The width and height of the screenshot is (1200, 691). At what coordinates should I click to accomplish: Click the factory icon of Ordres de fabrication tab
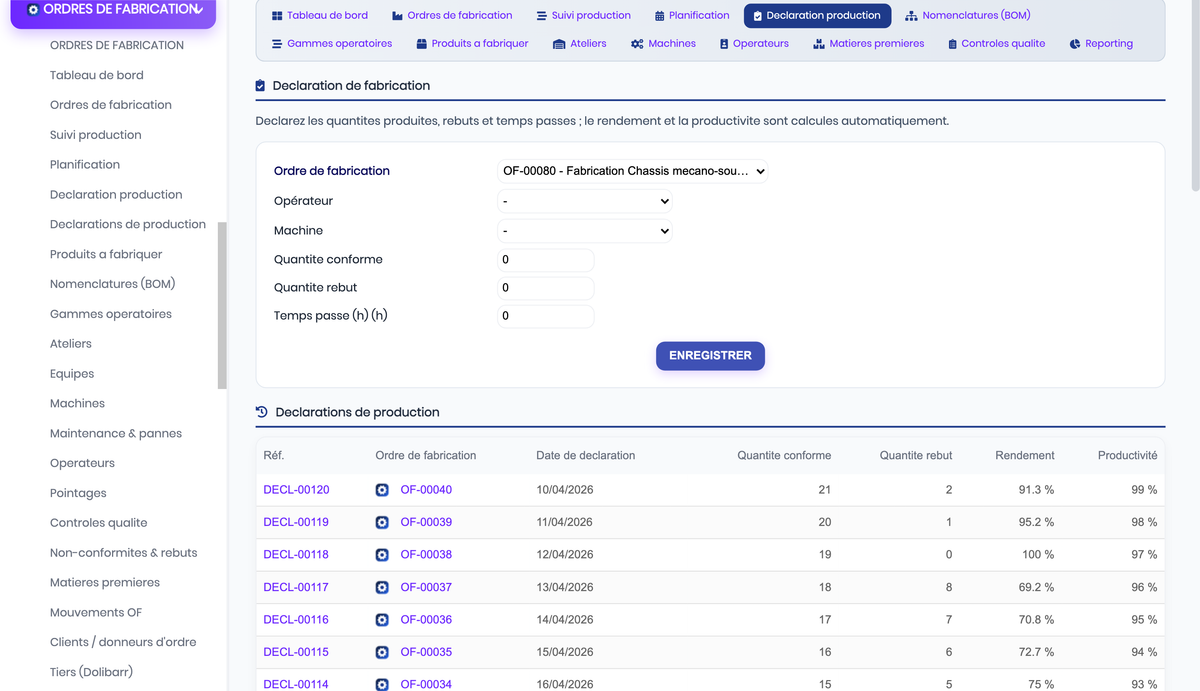coord(398,16)
